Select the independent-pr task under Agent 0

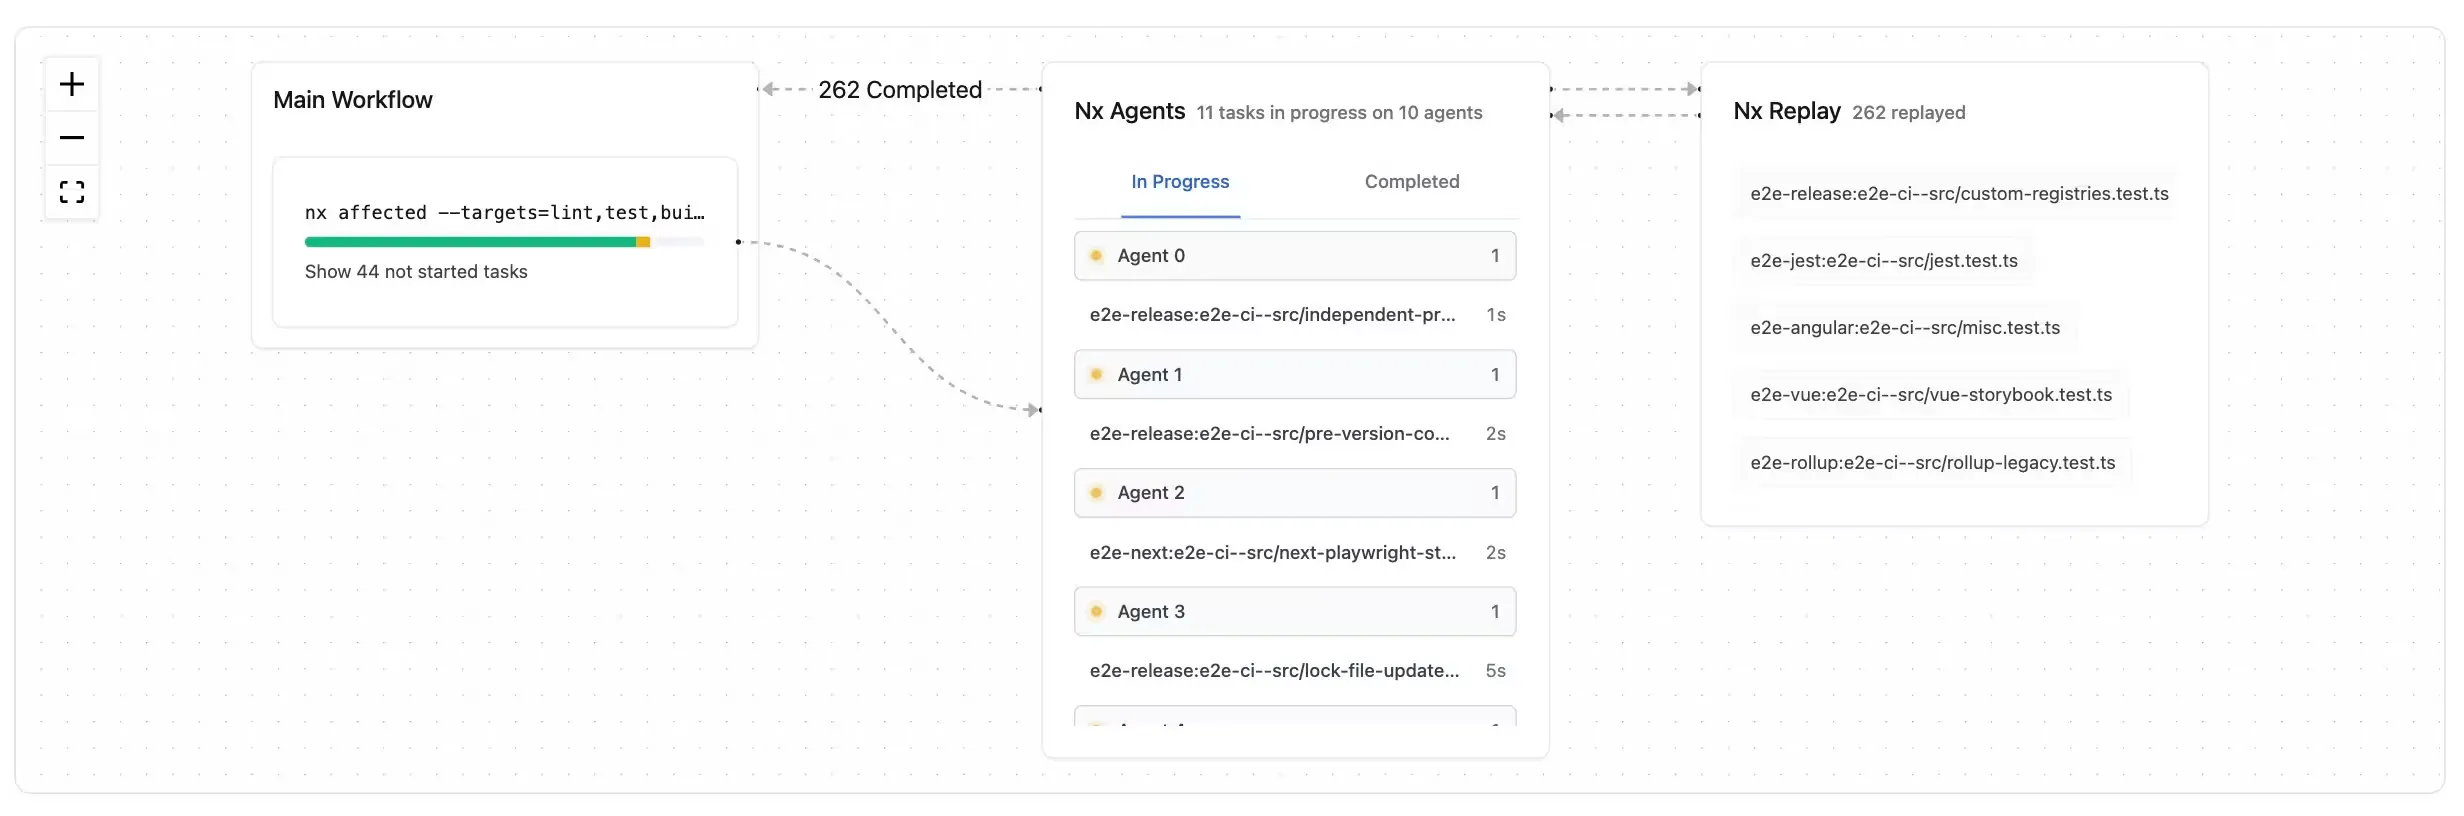point(1272,314)
